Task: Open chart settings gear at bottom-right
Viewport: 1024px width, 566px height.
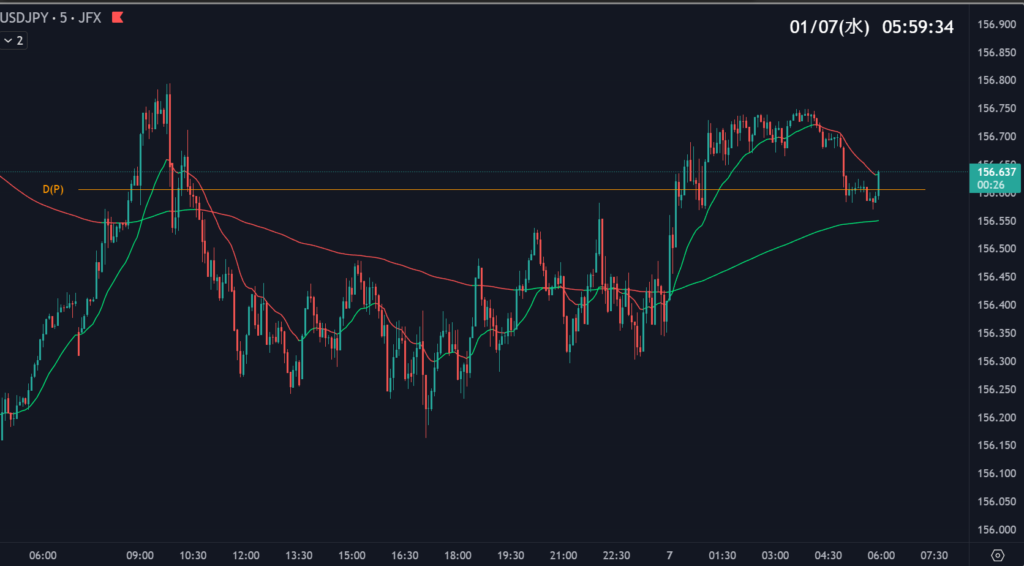Action: pos(997,556)
